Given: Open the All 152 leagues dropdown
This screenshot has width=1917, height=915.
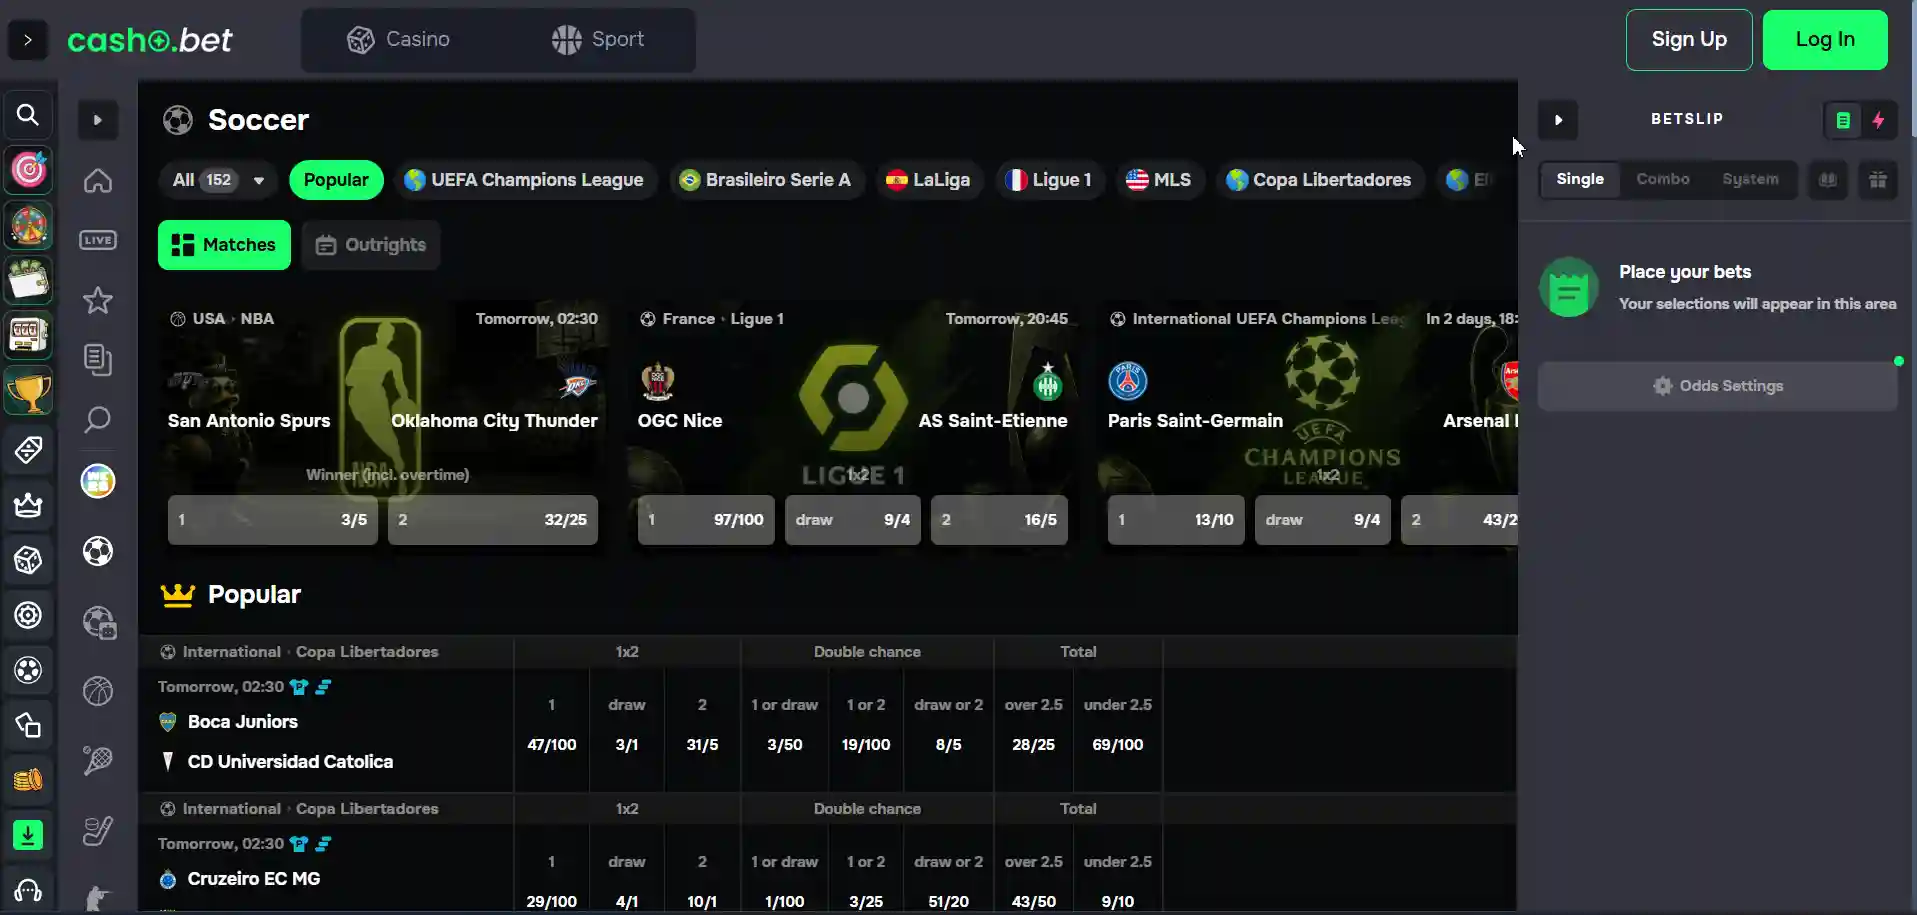Looking at the screenshot, I should pos(218,180).
